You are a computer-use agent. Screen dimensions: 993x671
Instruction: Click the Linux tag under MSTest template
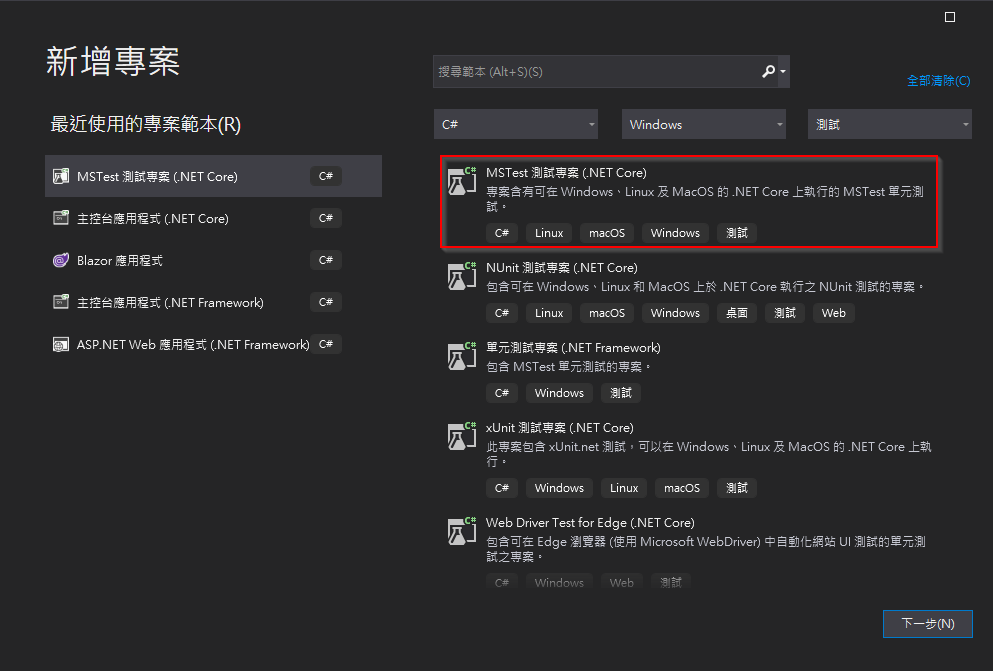[x=548, y=233]
